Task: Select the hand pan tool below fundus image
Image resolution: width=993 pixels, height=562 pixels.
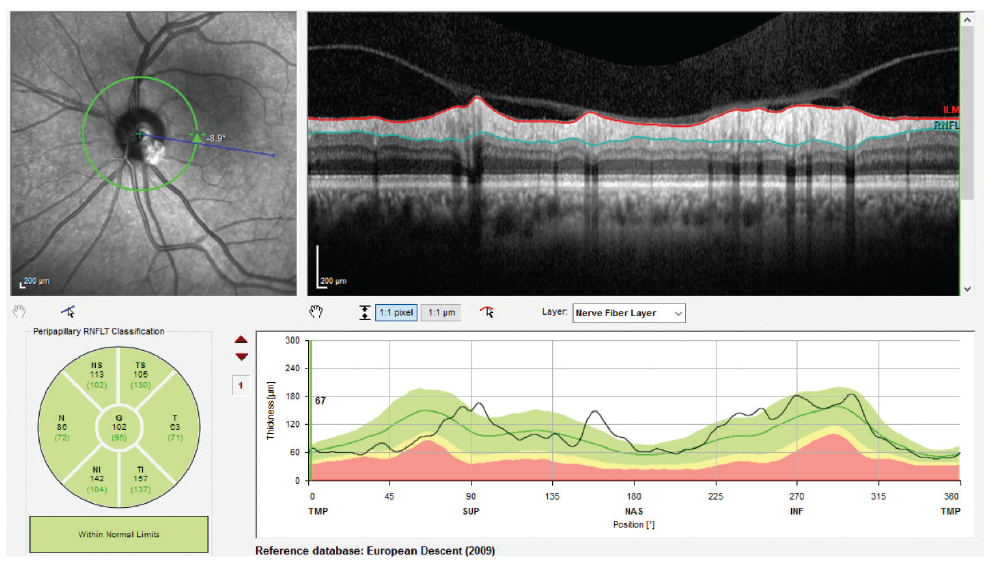Action: point(20,311)
